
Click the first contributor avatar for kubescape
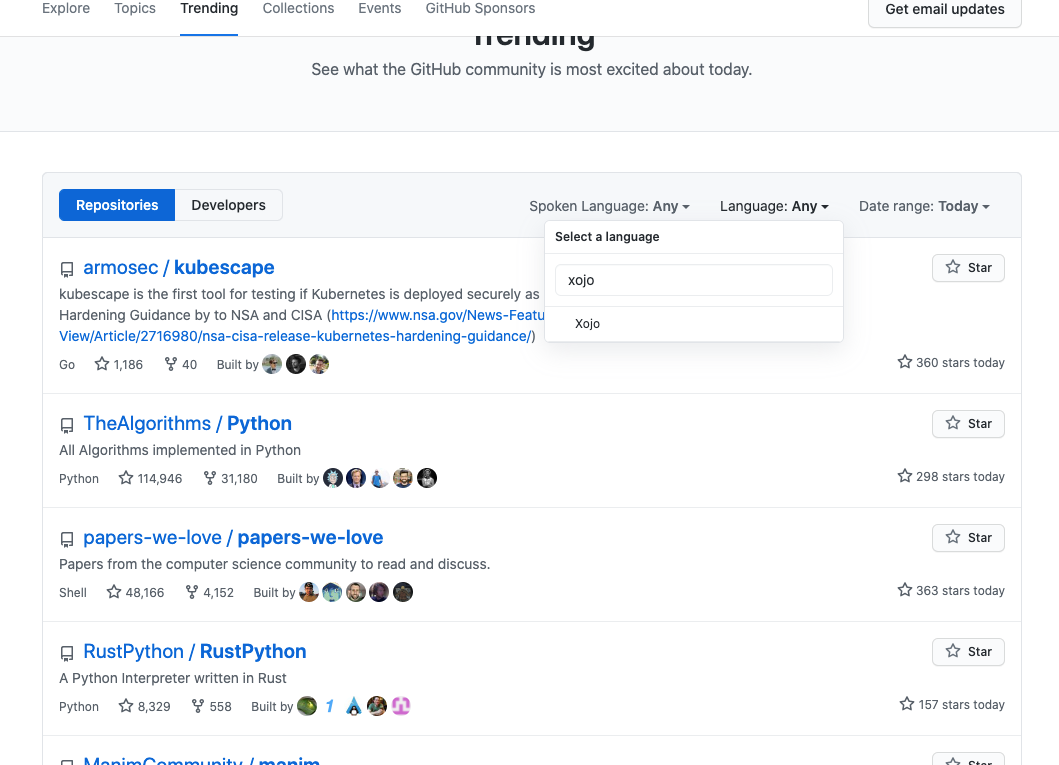[272, 364]
